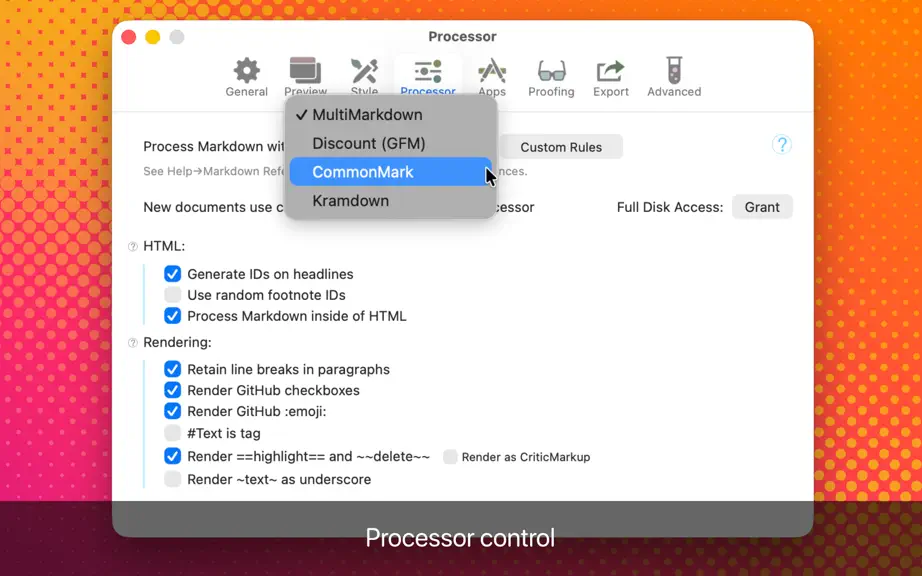The width and height of the screenshot is (922, 576).
Task: Close the Processor preferences window
Action: 129,37
